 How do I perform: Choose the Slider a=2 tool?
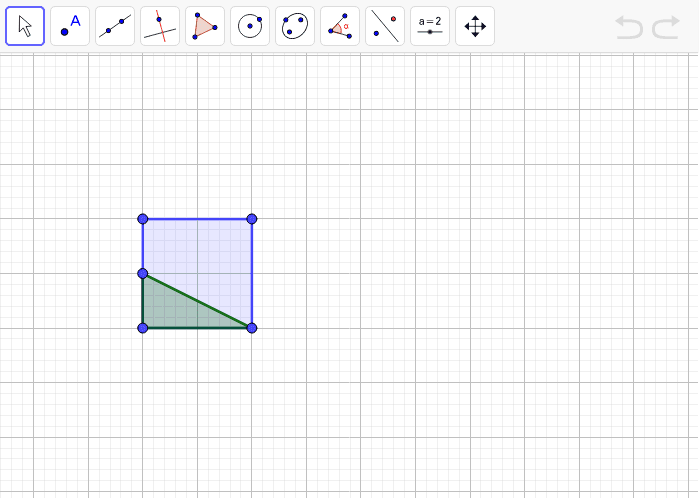430,26
